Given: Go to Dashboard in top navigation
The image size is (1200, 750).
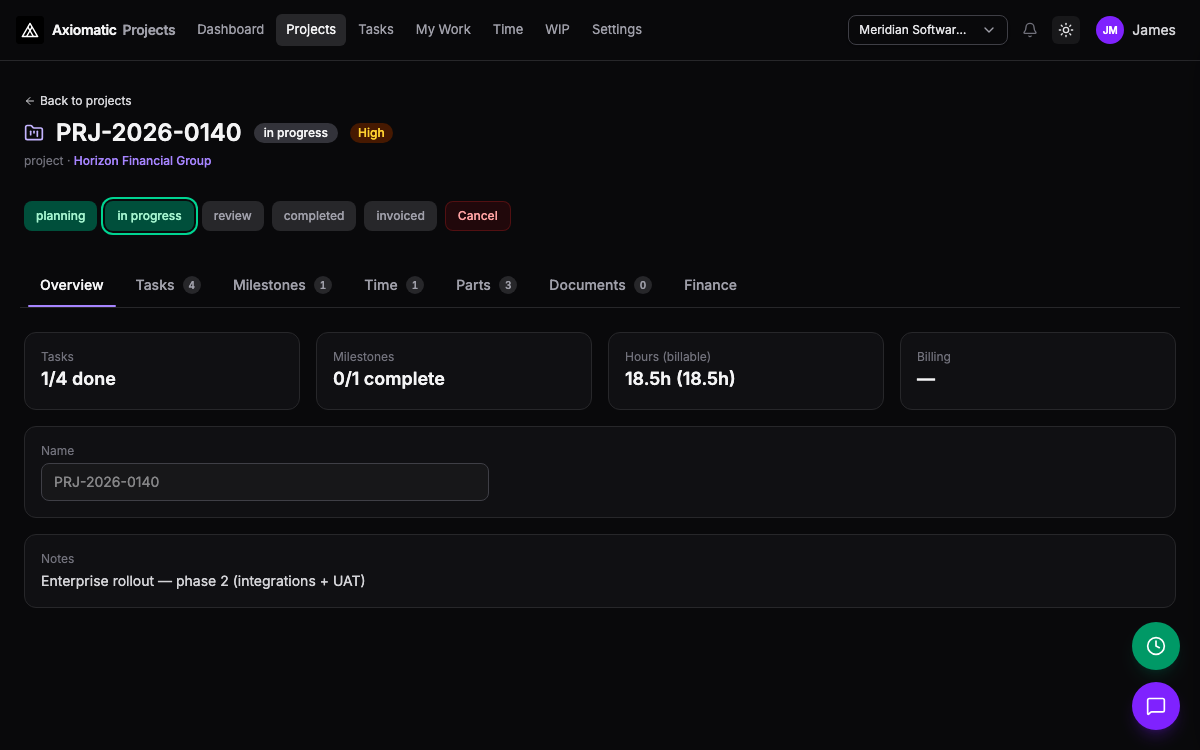Looking at the screenshot, I should click(230, 30).
